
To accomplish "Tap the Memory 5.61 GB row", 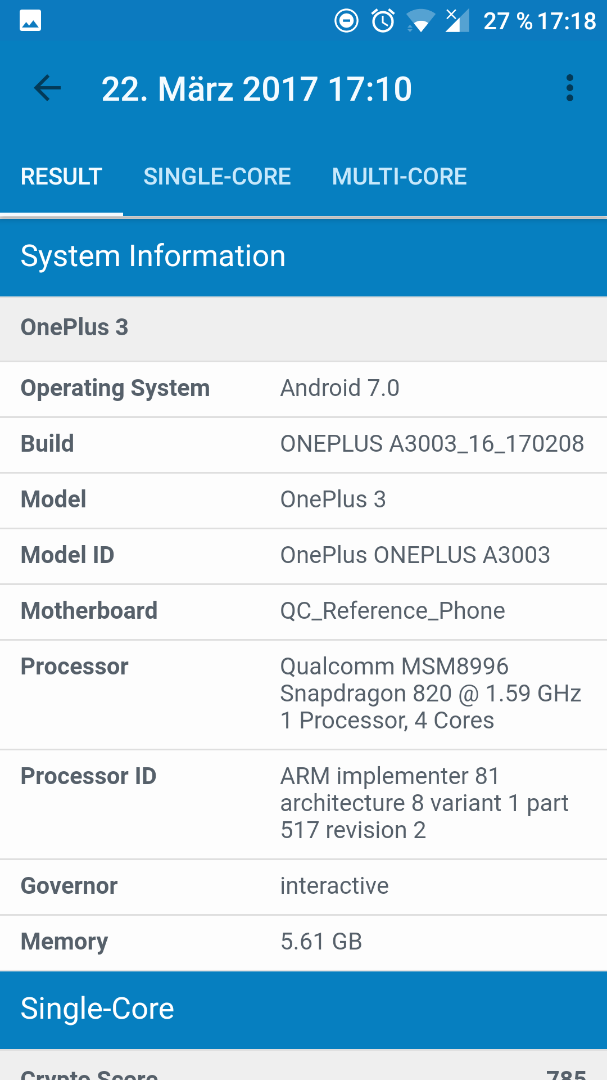I will click(303, 942).
